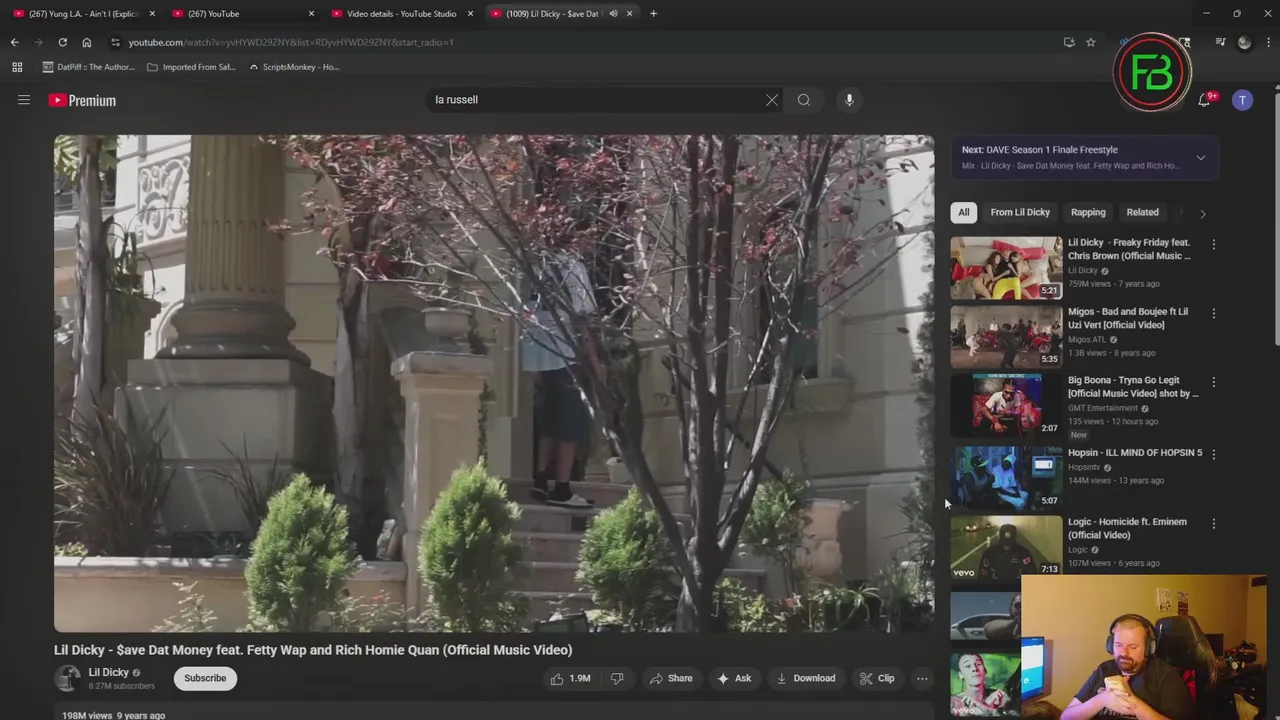
Task: Expand the Next up mix panel
Action: click(1200, 157)
